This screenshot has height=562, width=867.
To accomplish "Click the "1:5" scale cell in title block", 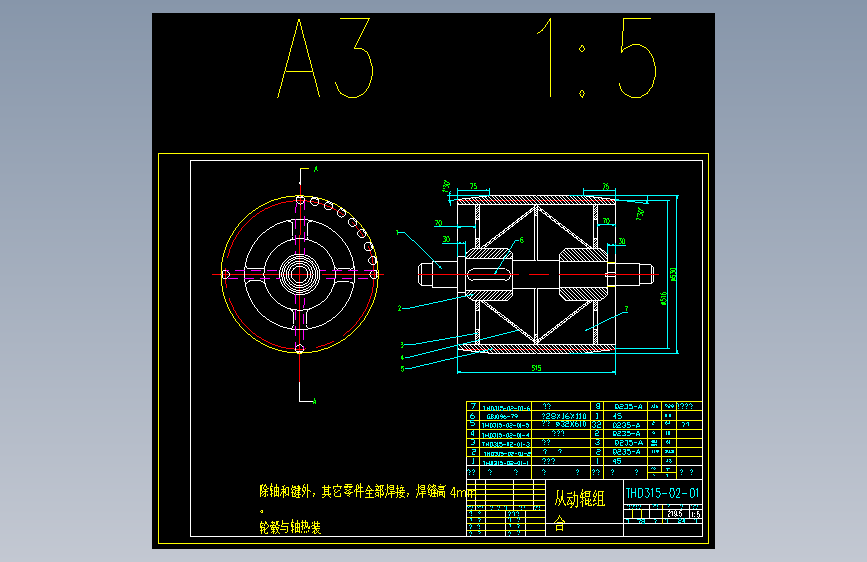I will (x=696, y=514).
